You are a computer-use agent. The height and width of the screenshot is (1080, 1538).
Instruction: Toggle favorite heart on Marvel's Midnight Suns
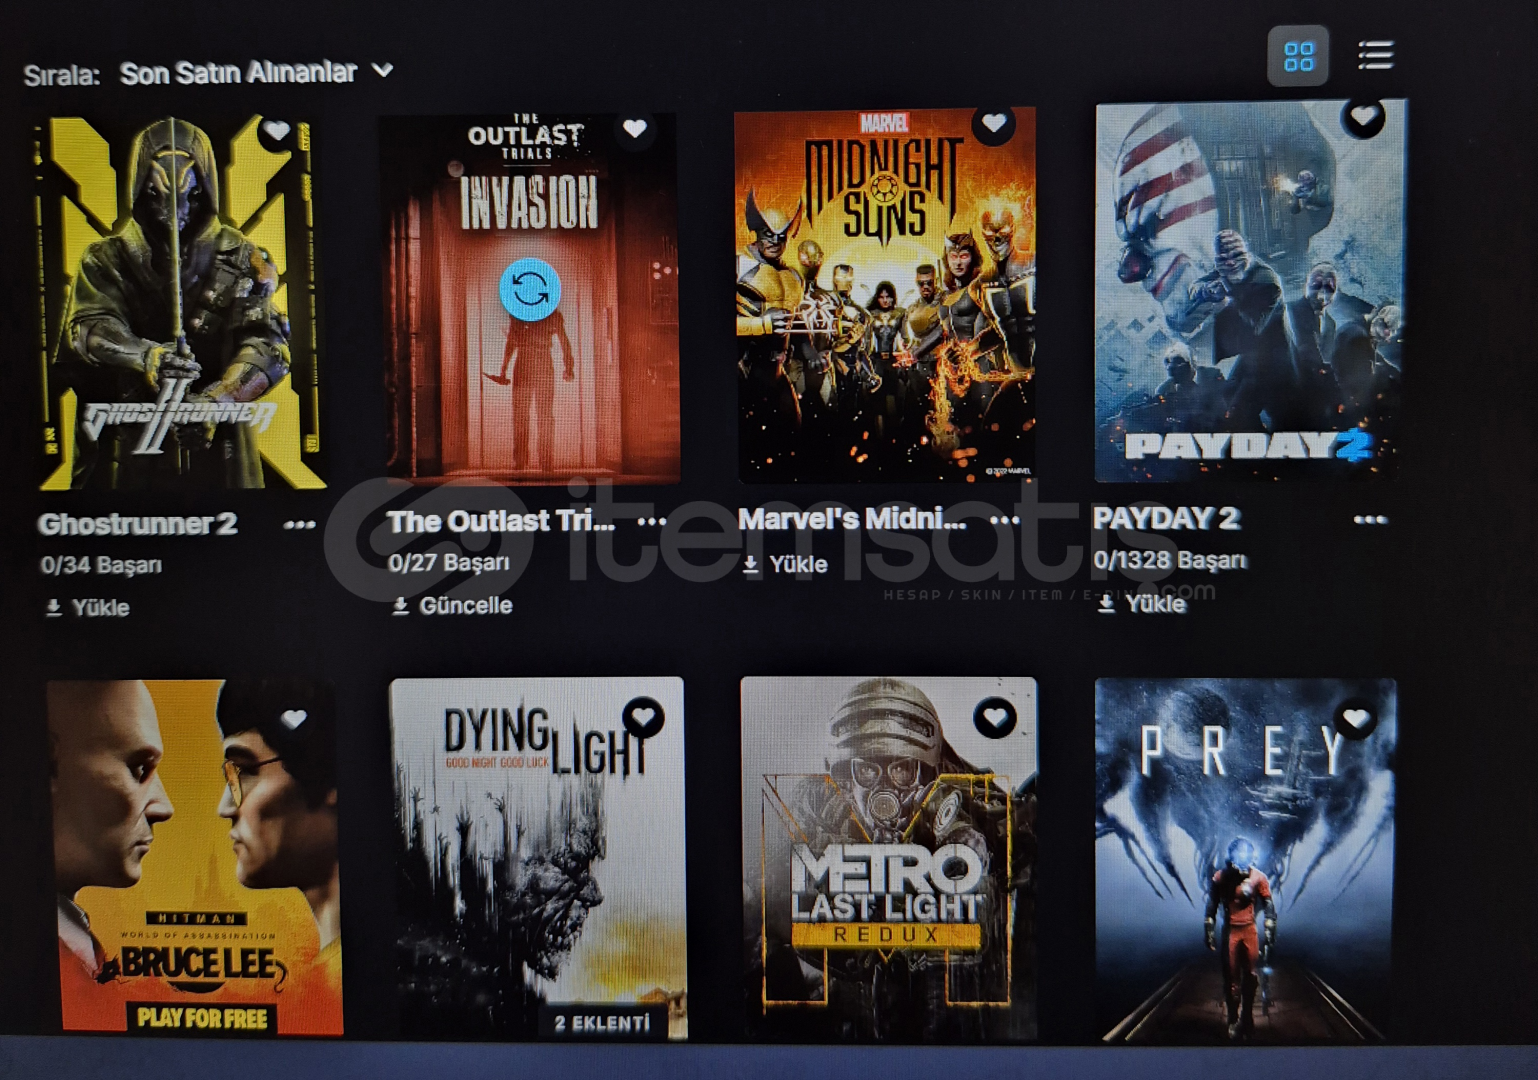point(993,123)
